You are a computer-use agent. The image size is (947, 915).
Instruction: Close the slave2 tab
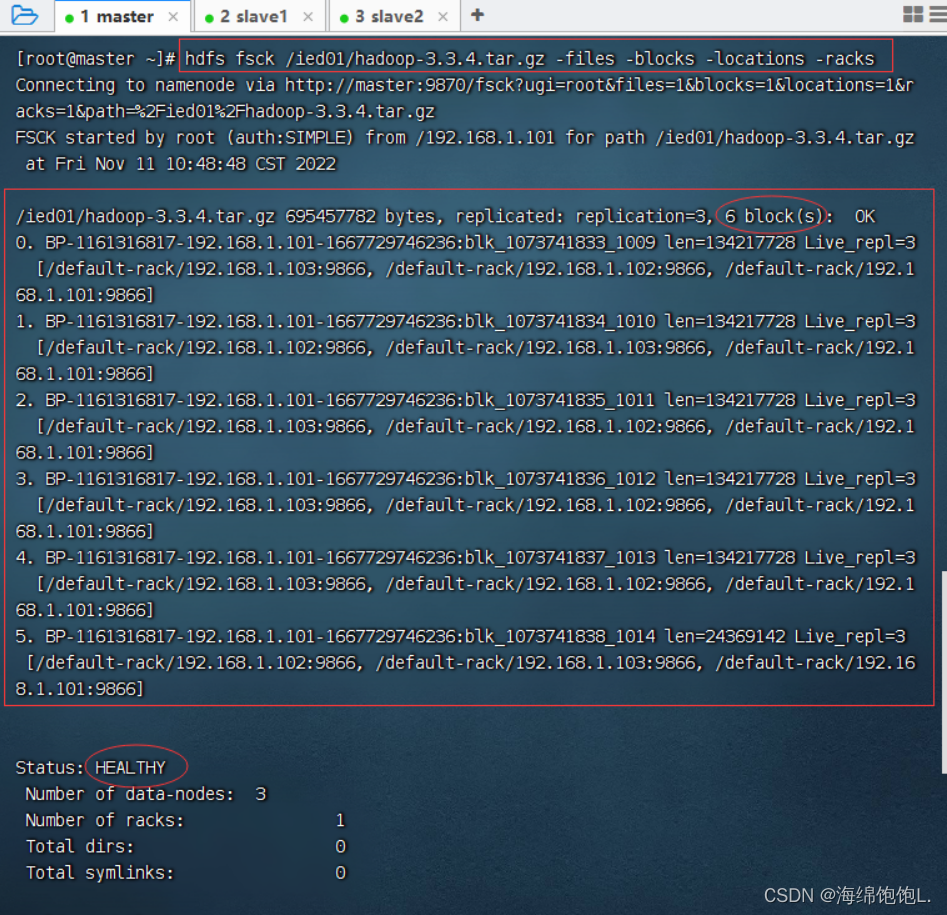click(442, 16)
